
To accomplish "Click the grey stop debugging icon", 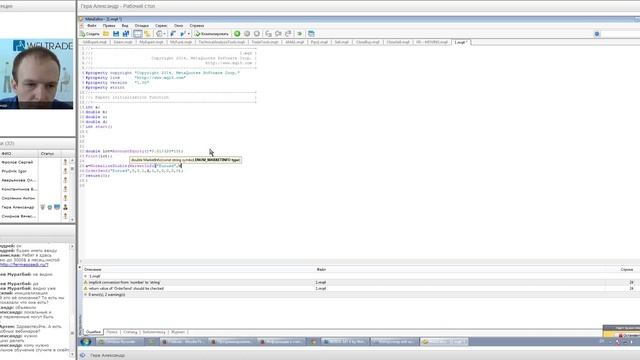I will (x=257, y=34).
